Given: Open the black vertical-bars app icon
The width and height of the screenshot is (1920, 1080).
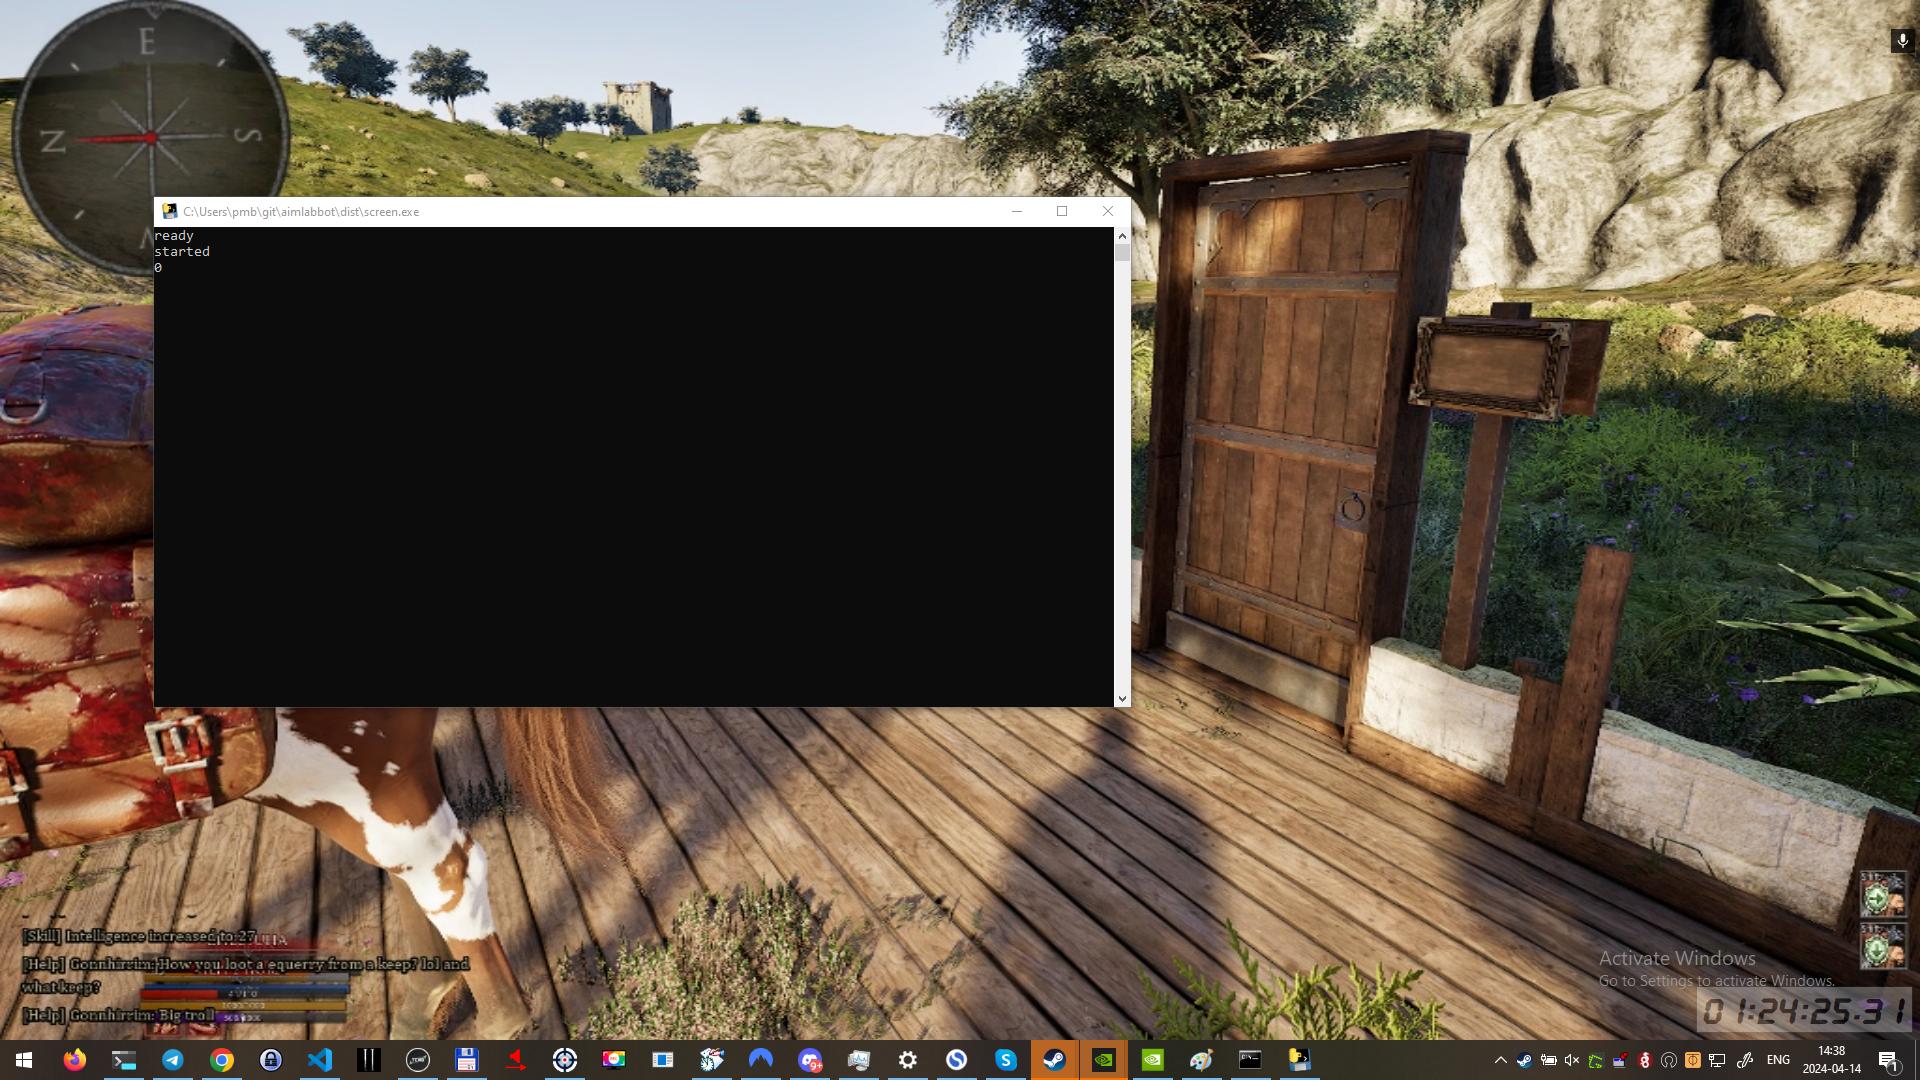Looking at the screenshot, I should pos(368,1060).
